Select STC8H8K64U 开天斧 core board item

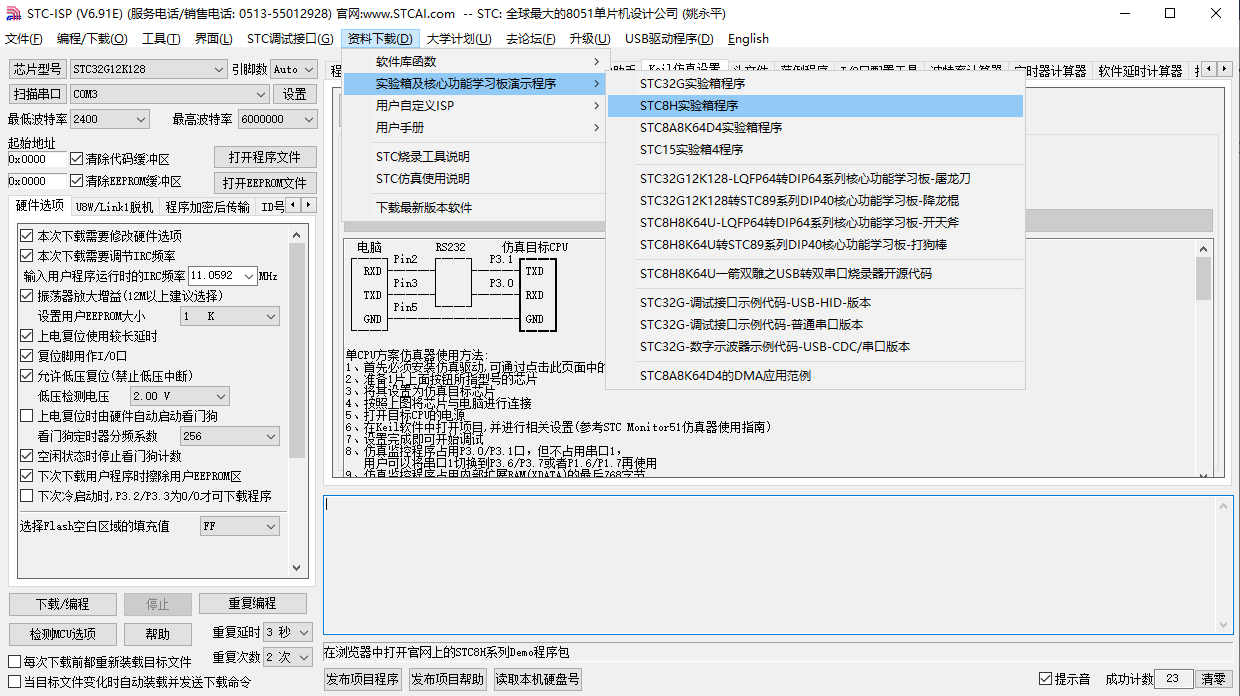click(x=815, y=223)
